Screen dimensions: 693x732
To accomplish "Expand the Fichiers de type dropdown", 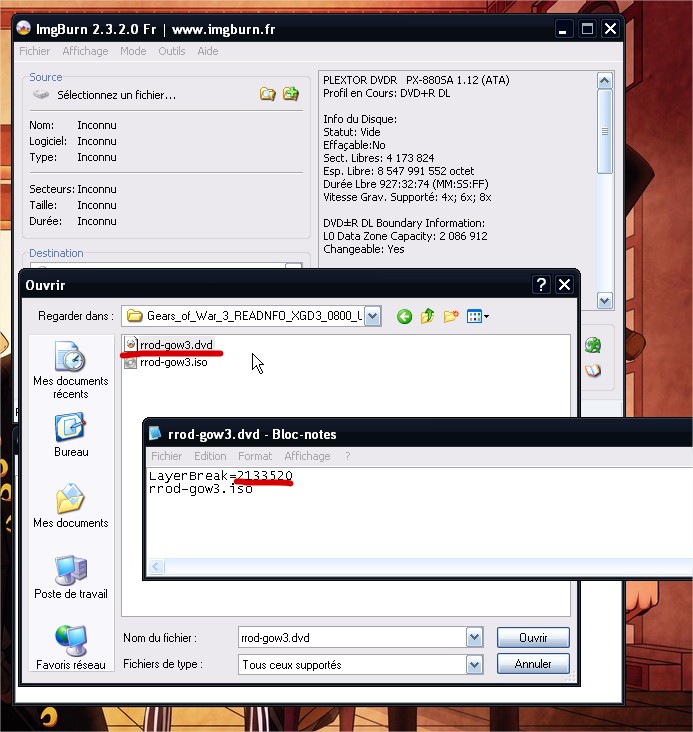I will coord(474,664).
